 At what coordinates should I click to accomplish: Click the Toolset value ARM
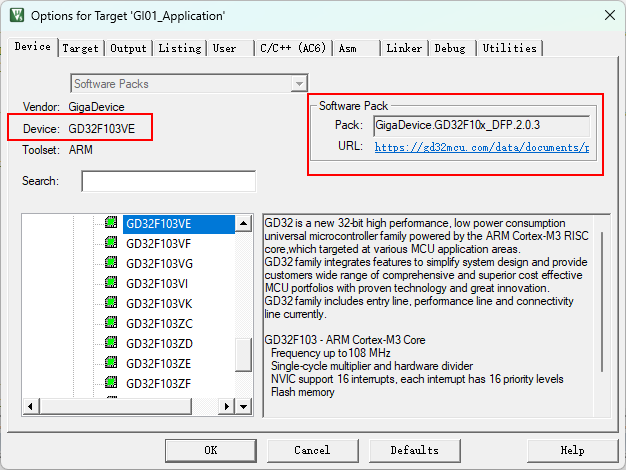(81, 150)
